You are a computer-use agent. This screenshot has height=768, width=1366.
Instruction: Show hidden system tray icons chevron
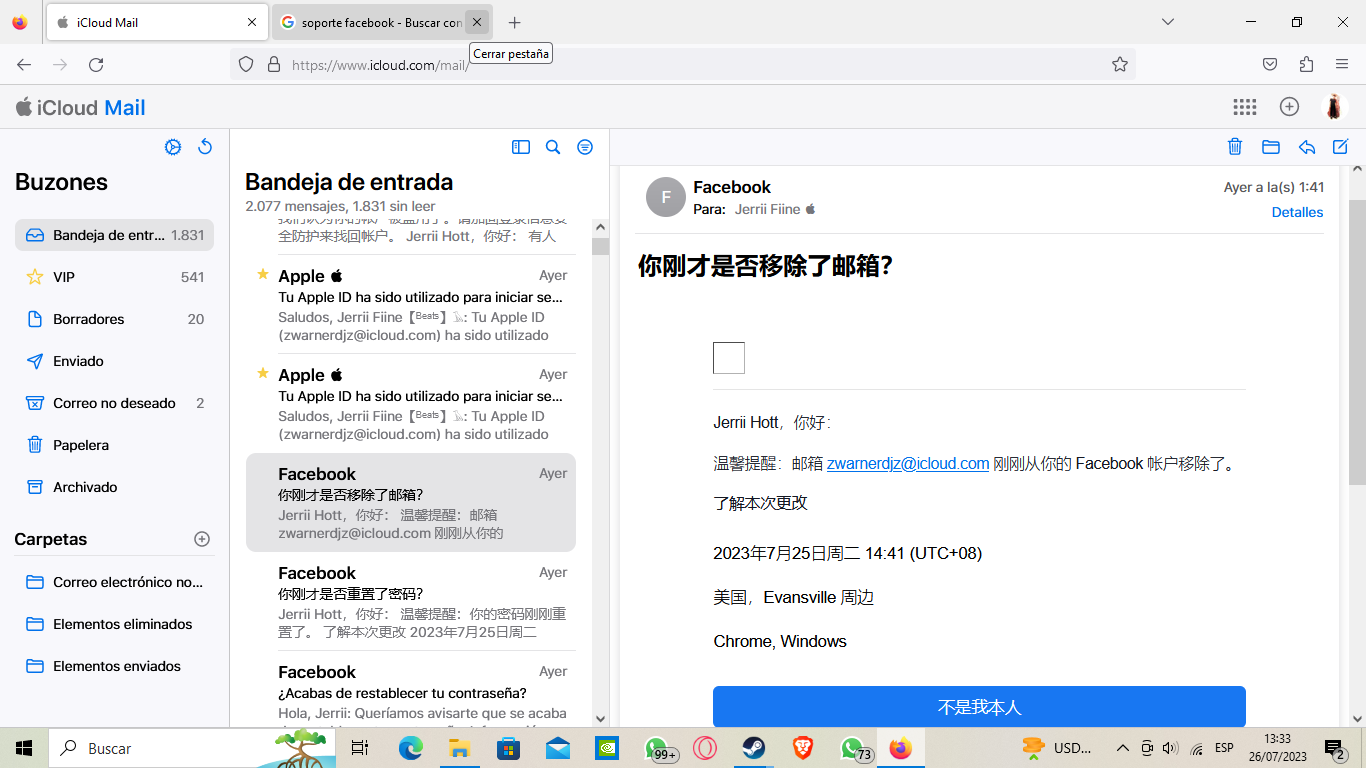coord(1122,748)
